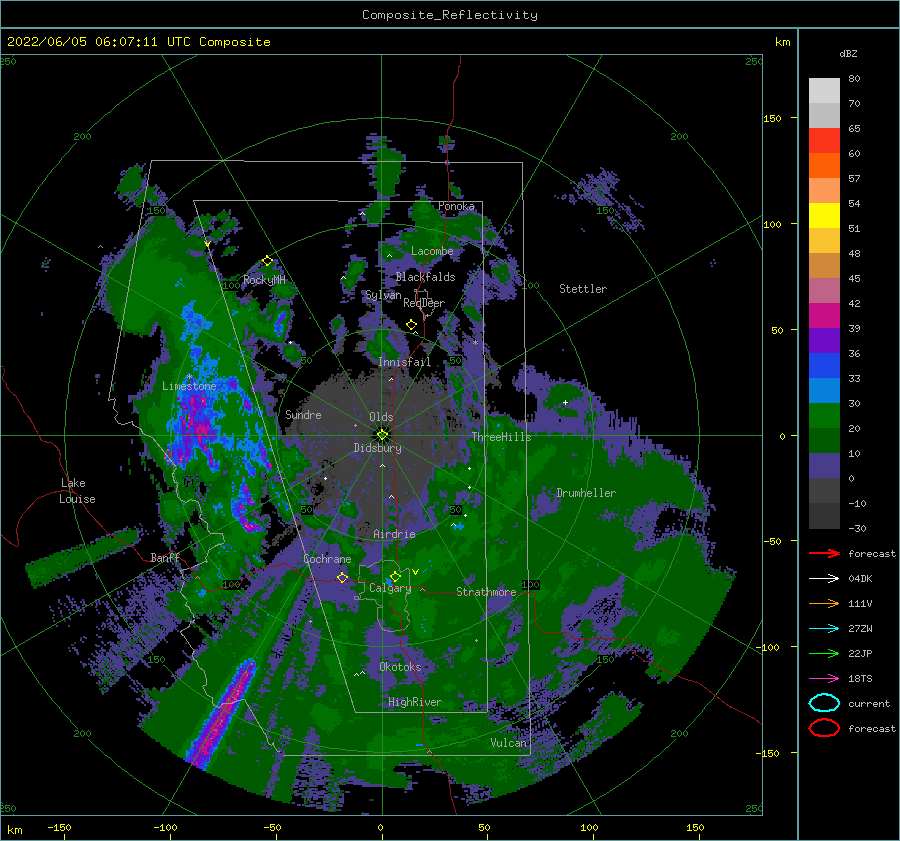This screenshot has width=900, height=841.
Task: Click the Limestone label on the map
Action: [189, 386]
